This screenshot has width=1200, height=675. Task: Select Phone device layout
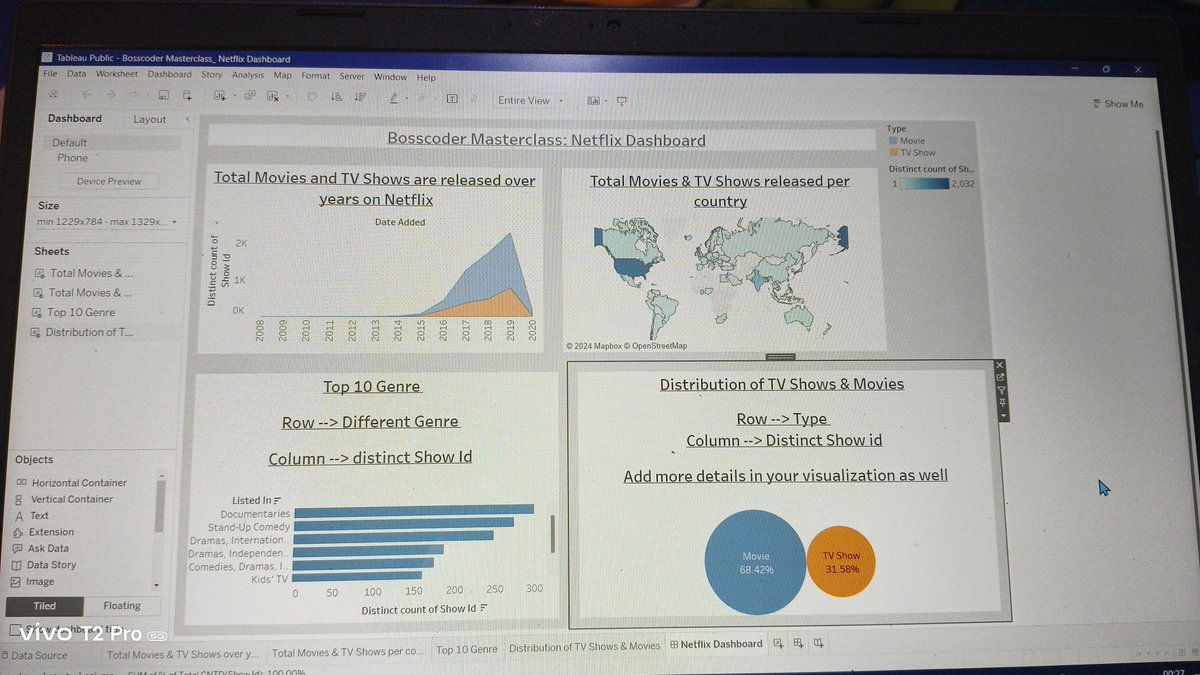72,158
